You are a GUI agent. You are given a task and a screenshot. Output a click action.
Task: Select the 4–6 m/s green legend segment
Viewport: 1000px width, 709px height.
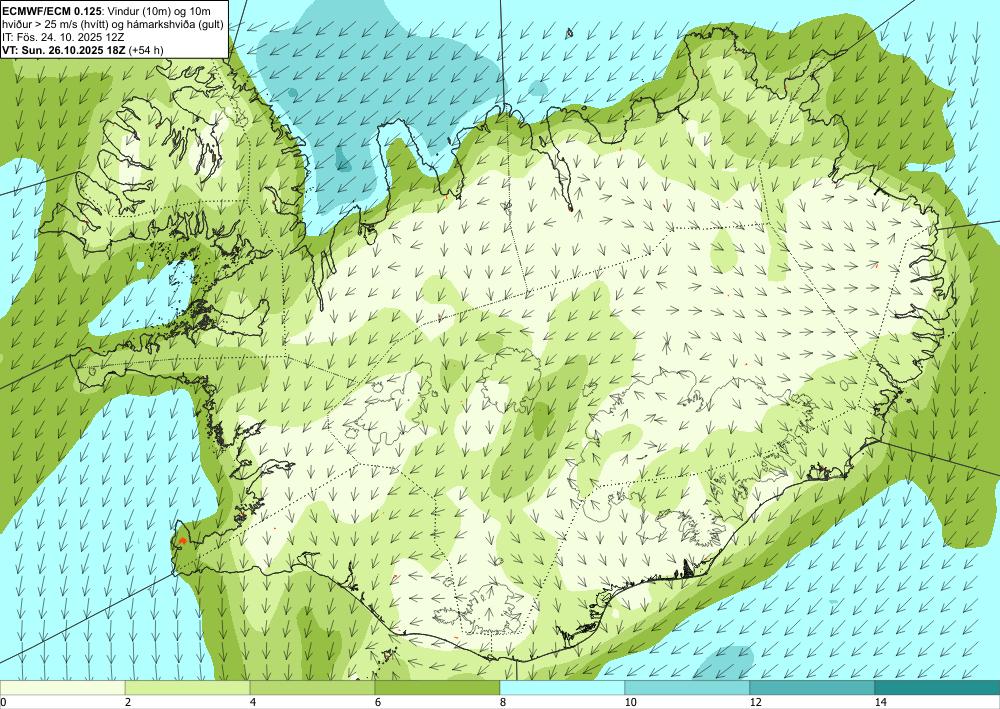click(312, 687)
